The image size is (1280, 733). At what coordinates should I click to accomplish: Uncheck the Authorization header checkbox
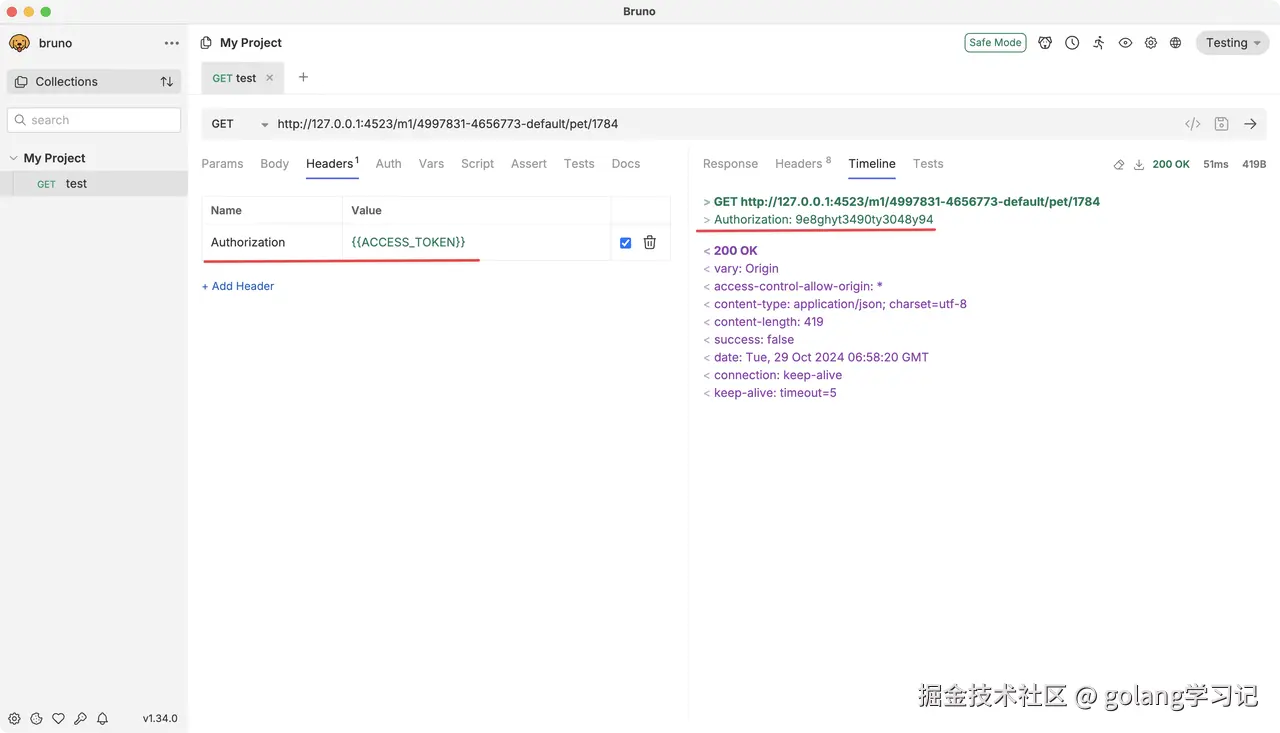[625, 242]
